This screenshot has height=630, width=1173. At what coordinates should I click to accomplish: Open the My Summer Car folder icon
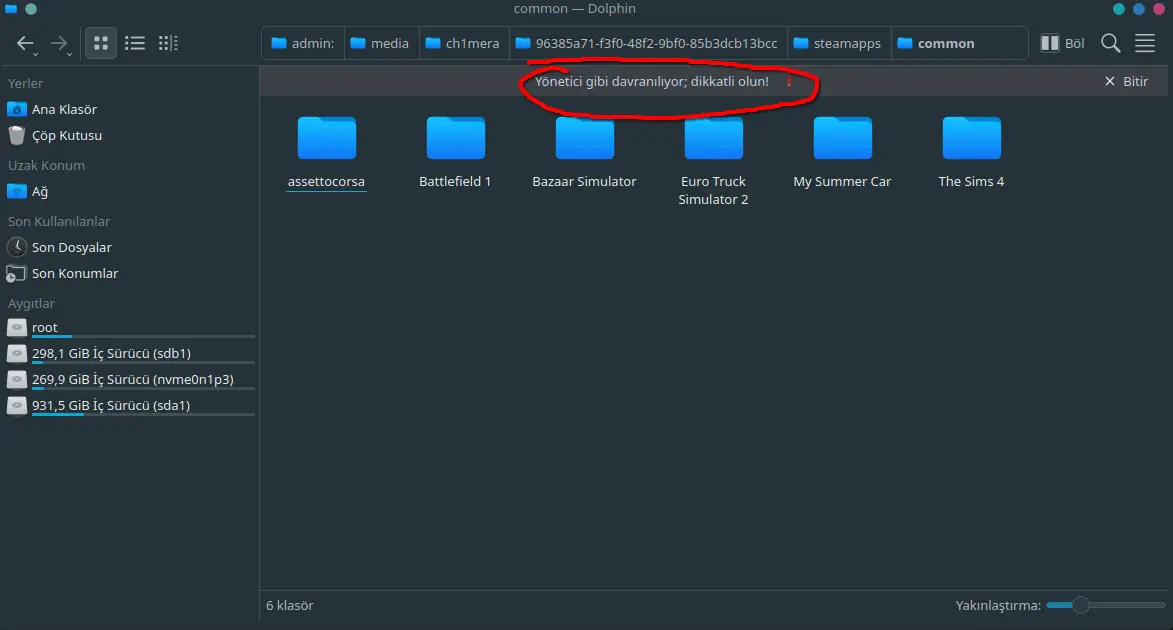tap(842, 138)
